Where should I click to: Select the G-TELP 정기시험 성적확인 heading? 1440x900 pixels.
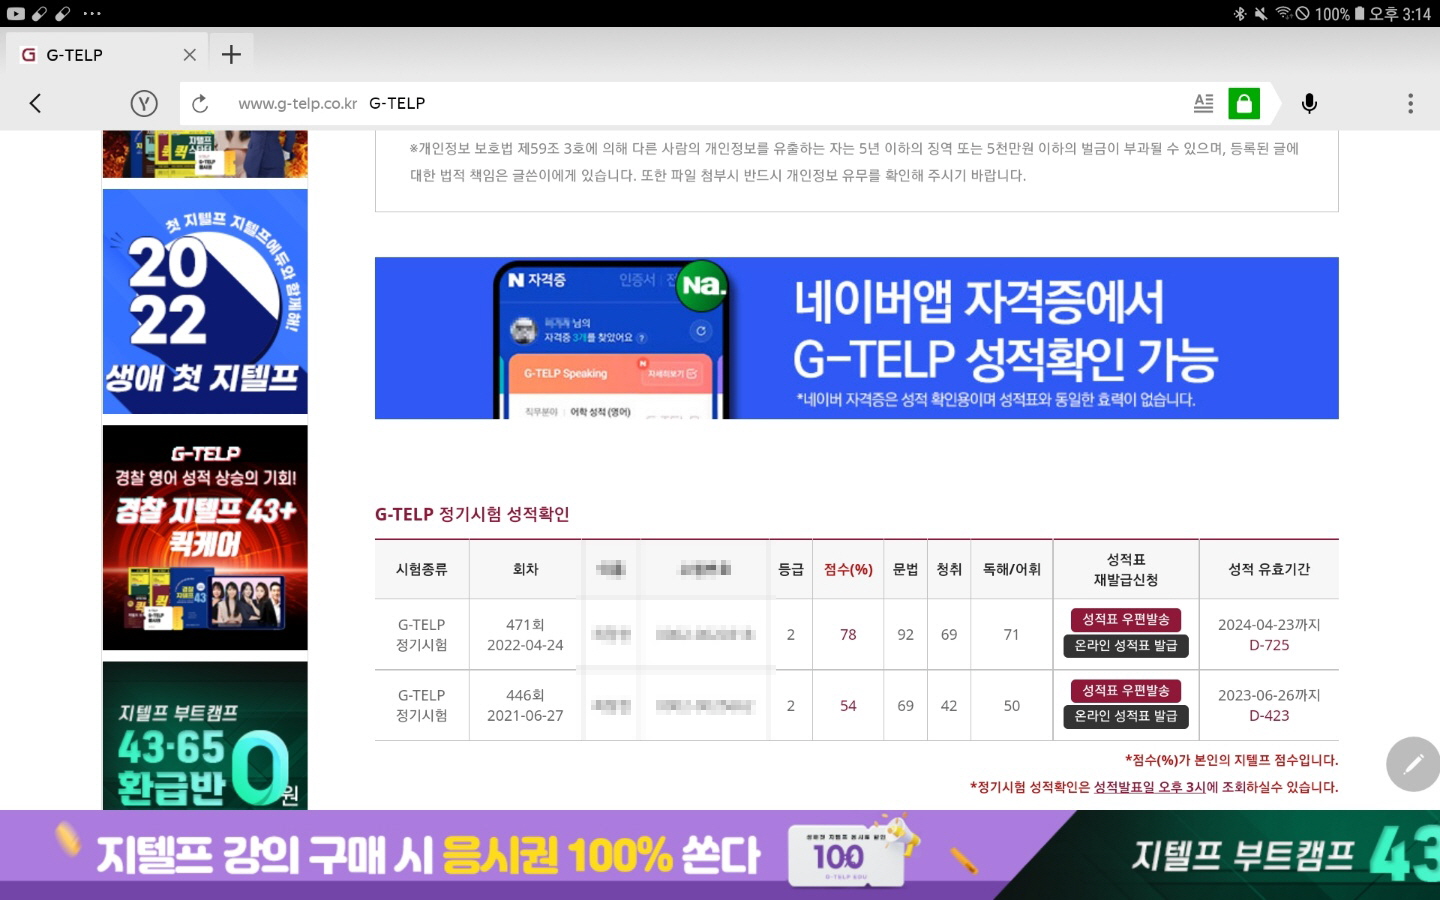[472, 514]
